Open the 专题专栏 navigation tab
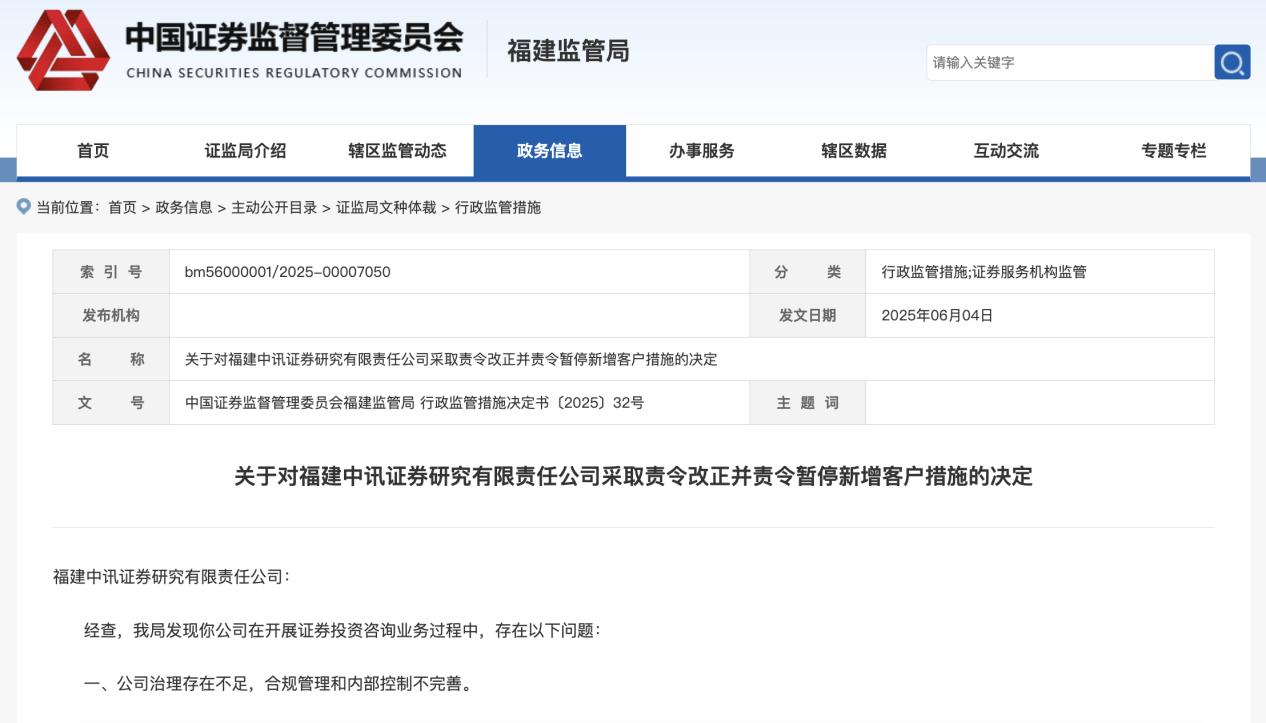The image size is (1266, 723). 1174,151
